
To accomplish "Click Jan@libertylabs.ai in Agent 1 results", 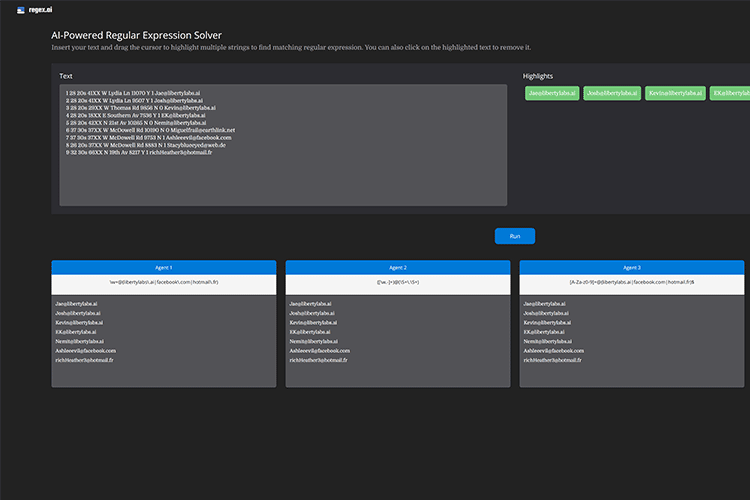I will (77, 303).
